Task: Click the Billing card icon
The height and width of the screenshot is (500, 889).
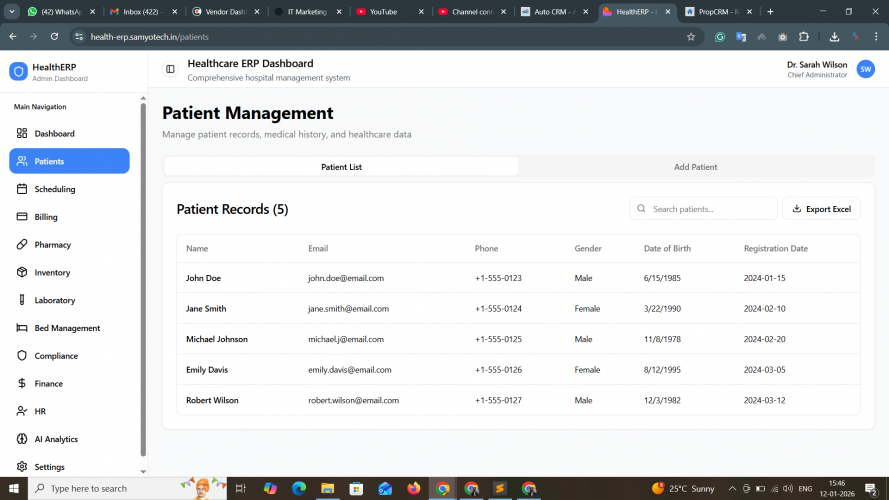Action: point(22,217)
